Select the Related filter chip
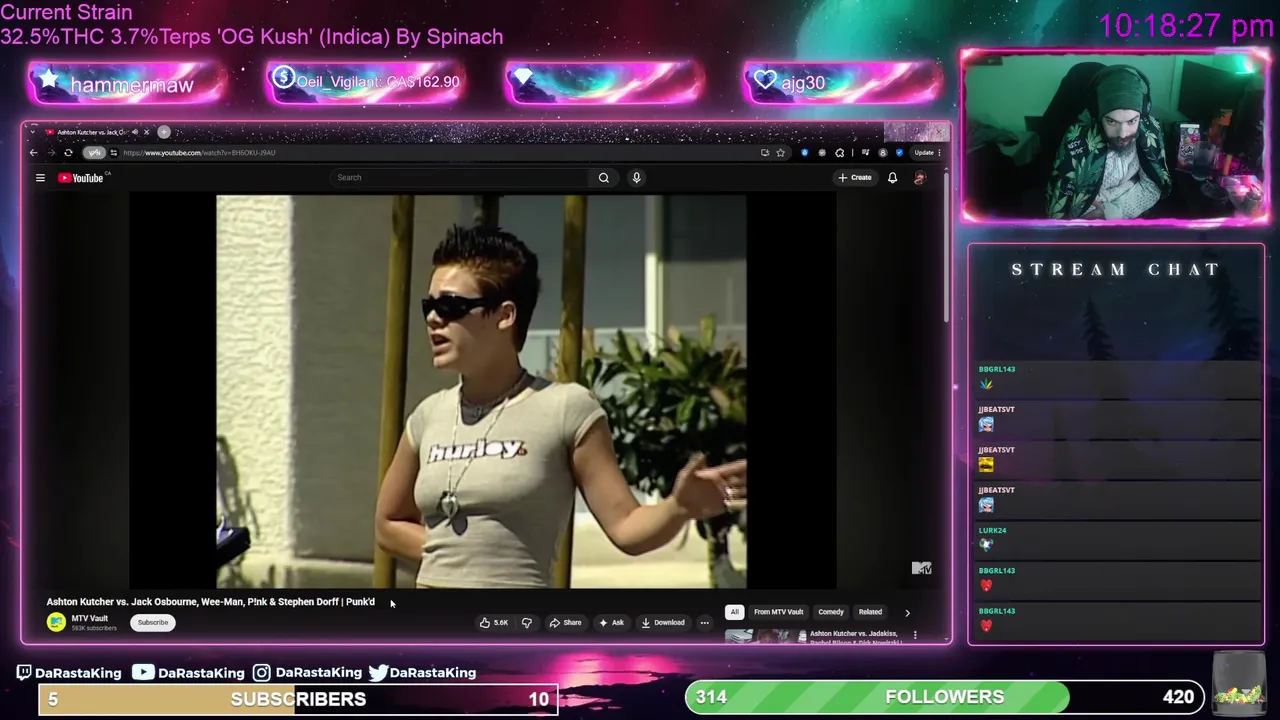1280x720 pixels. point(870,612)
